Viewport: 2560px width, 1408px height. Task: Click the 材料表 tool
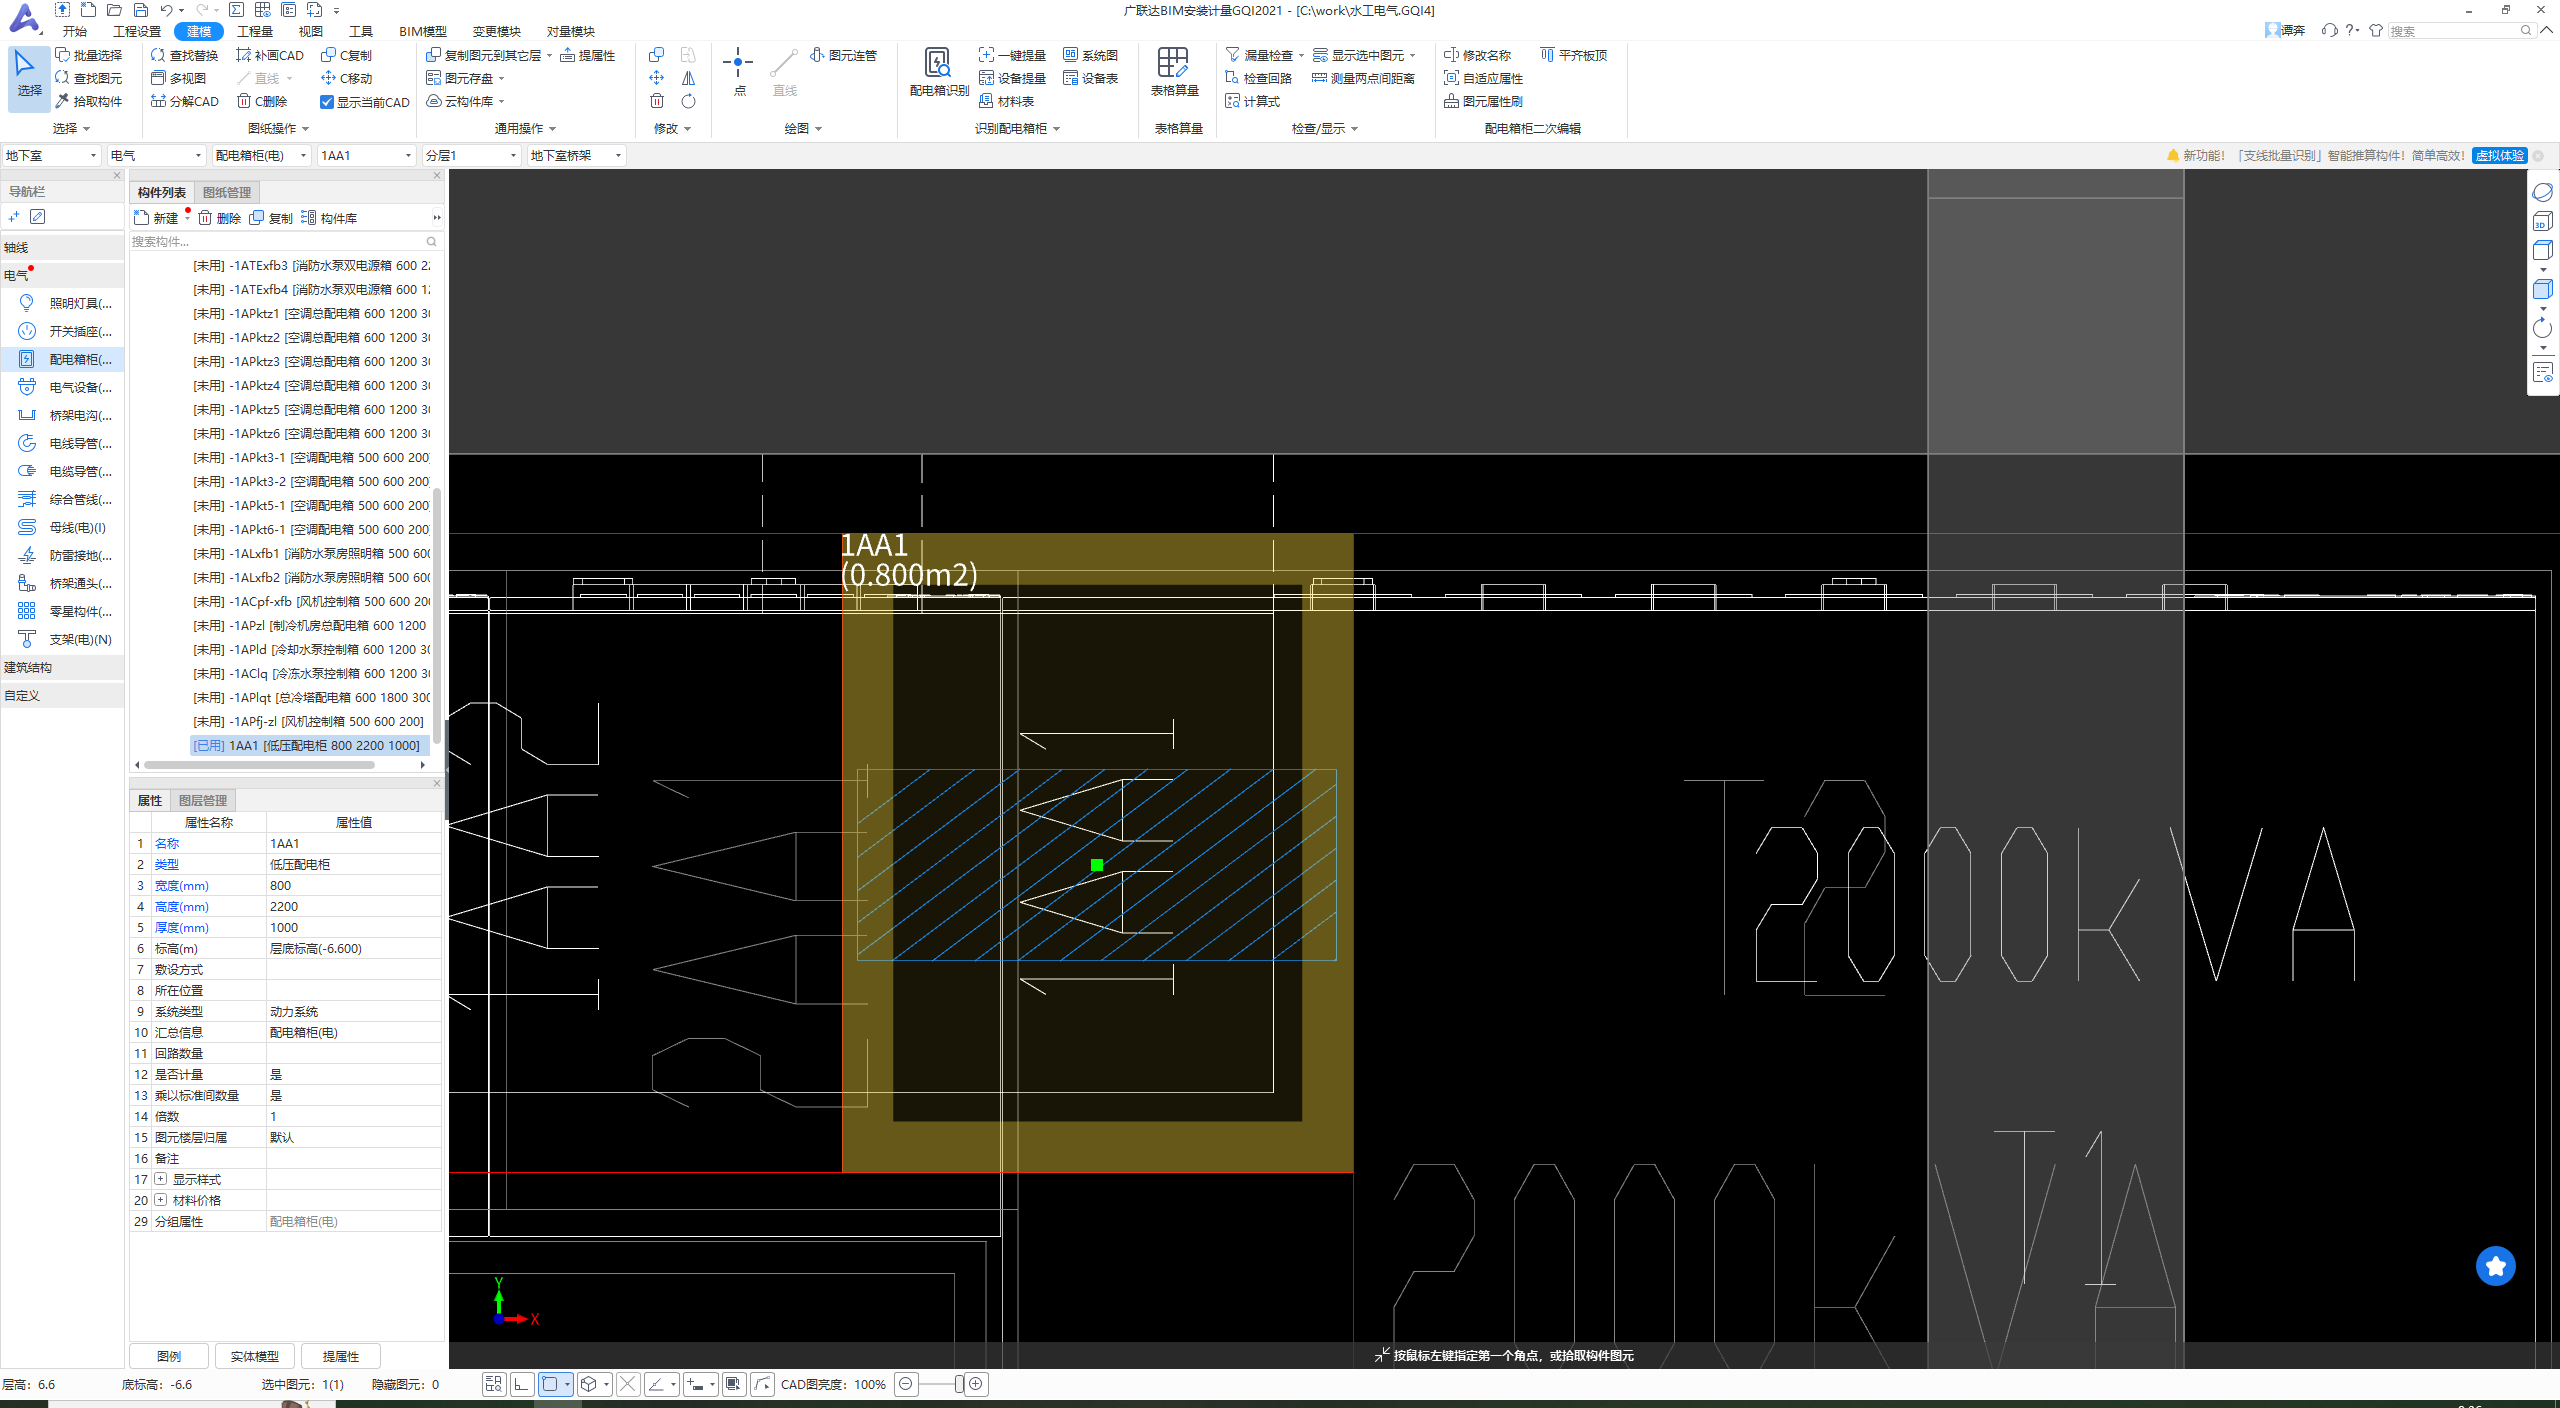(1007, 101)
